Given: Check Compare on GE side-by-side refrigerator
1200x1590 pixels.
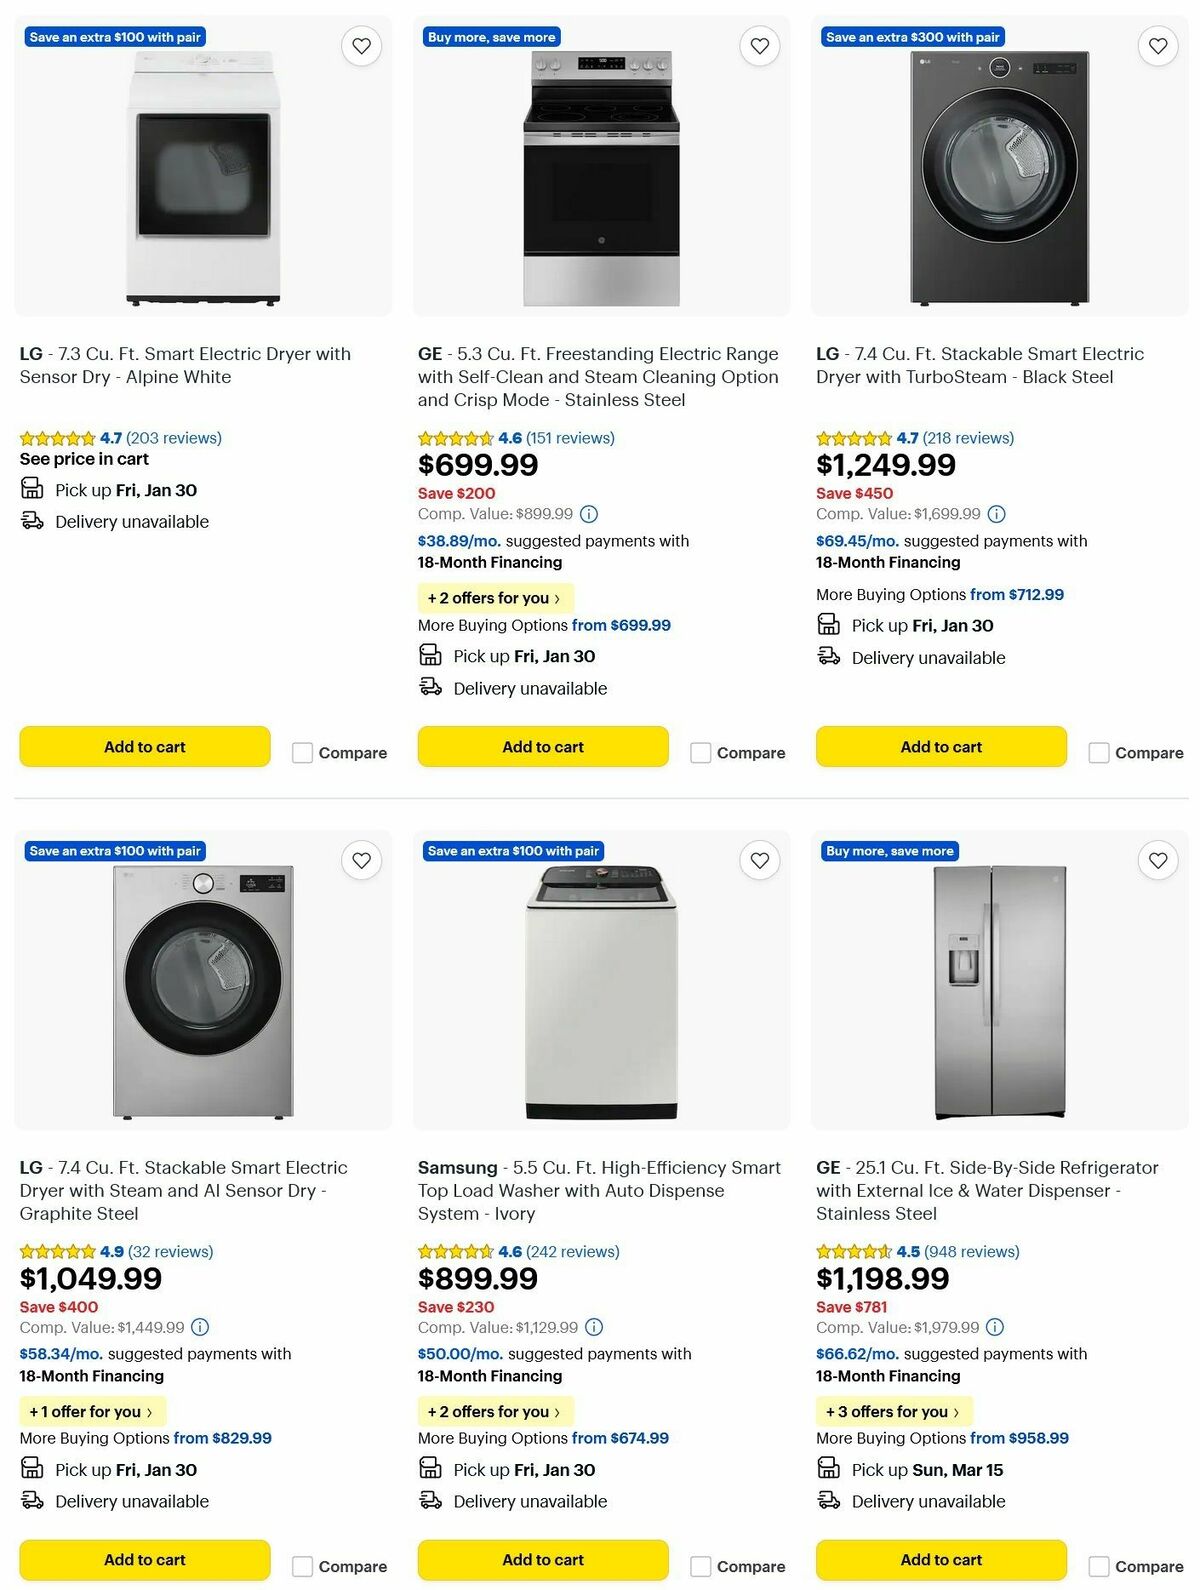Looking at the screenshot, I should (x=1098, y=1566).
